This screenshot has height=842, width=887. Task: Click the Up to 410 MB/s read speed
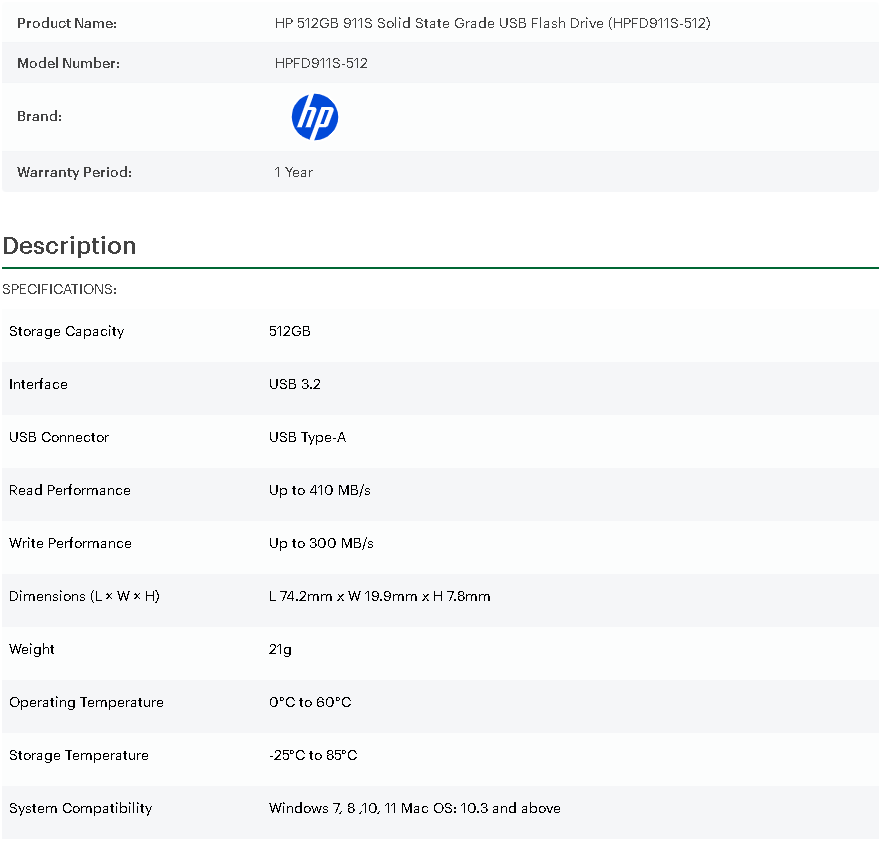tap(320, 490)
